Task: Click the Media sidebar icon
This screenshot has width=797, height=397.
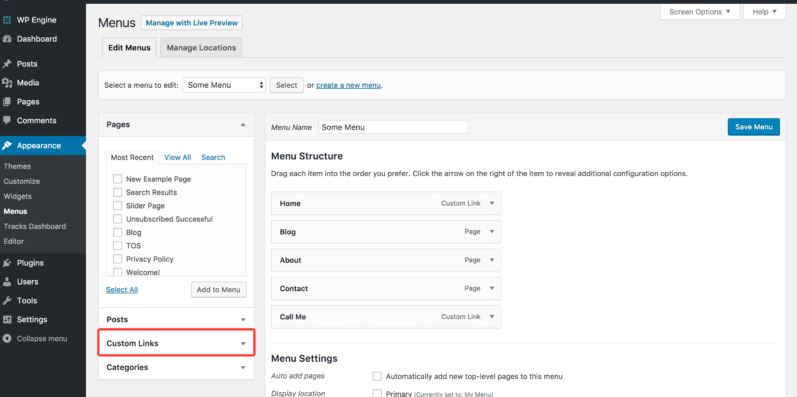Action: (x=7, y=83)
